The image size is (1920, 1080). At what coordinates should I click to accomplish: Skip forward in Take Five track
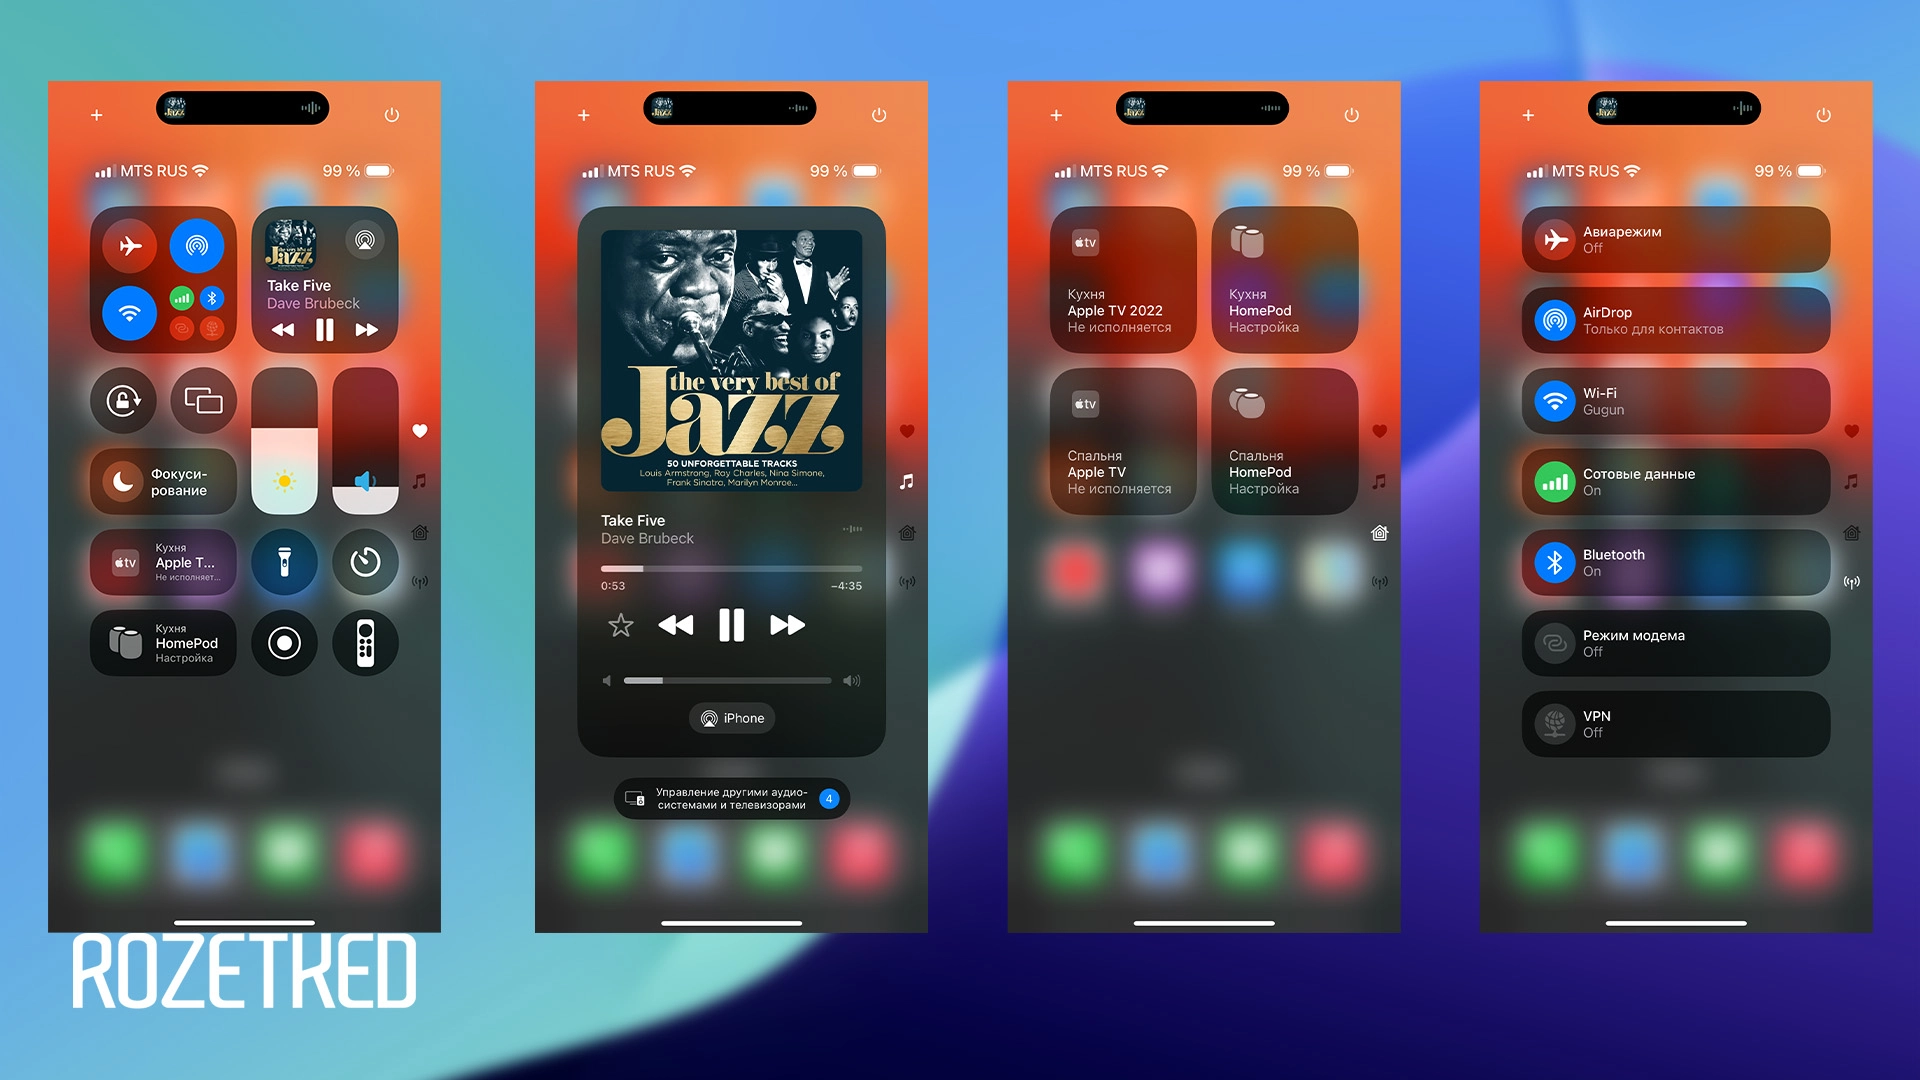coord(787,625)
